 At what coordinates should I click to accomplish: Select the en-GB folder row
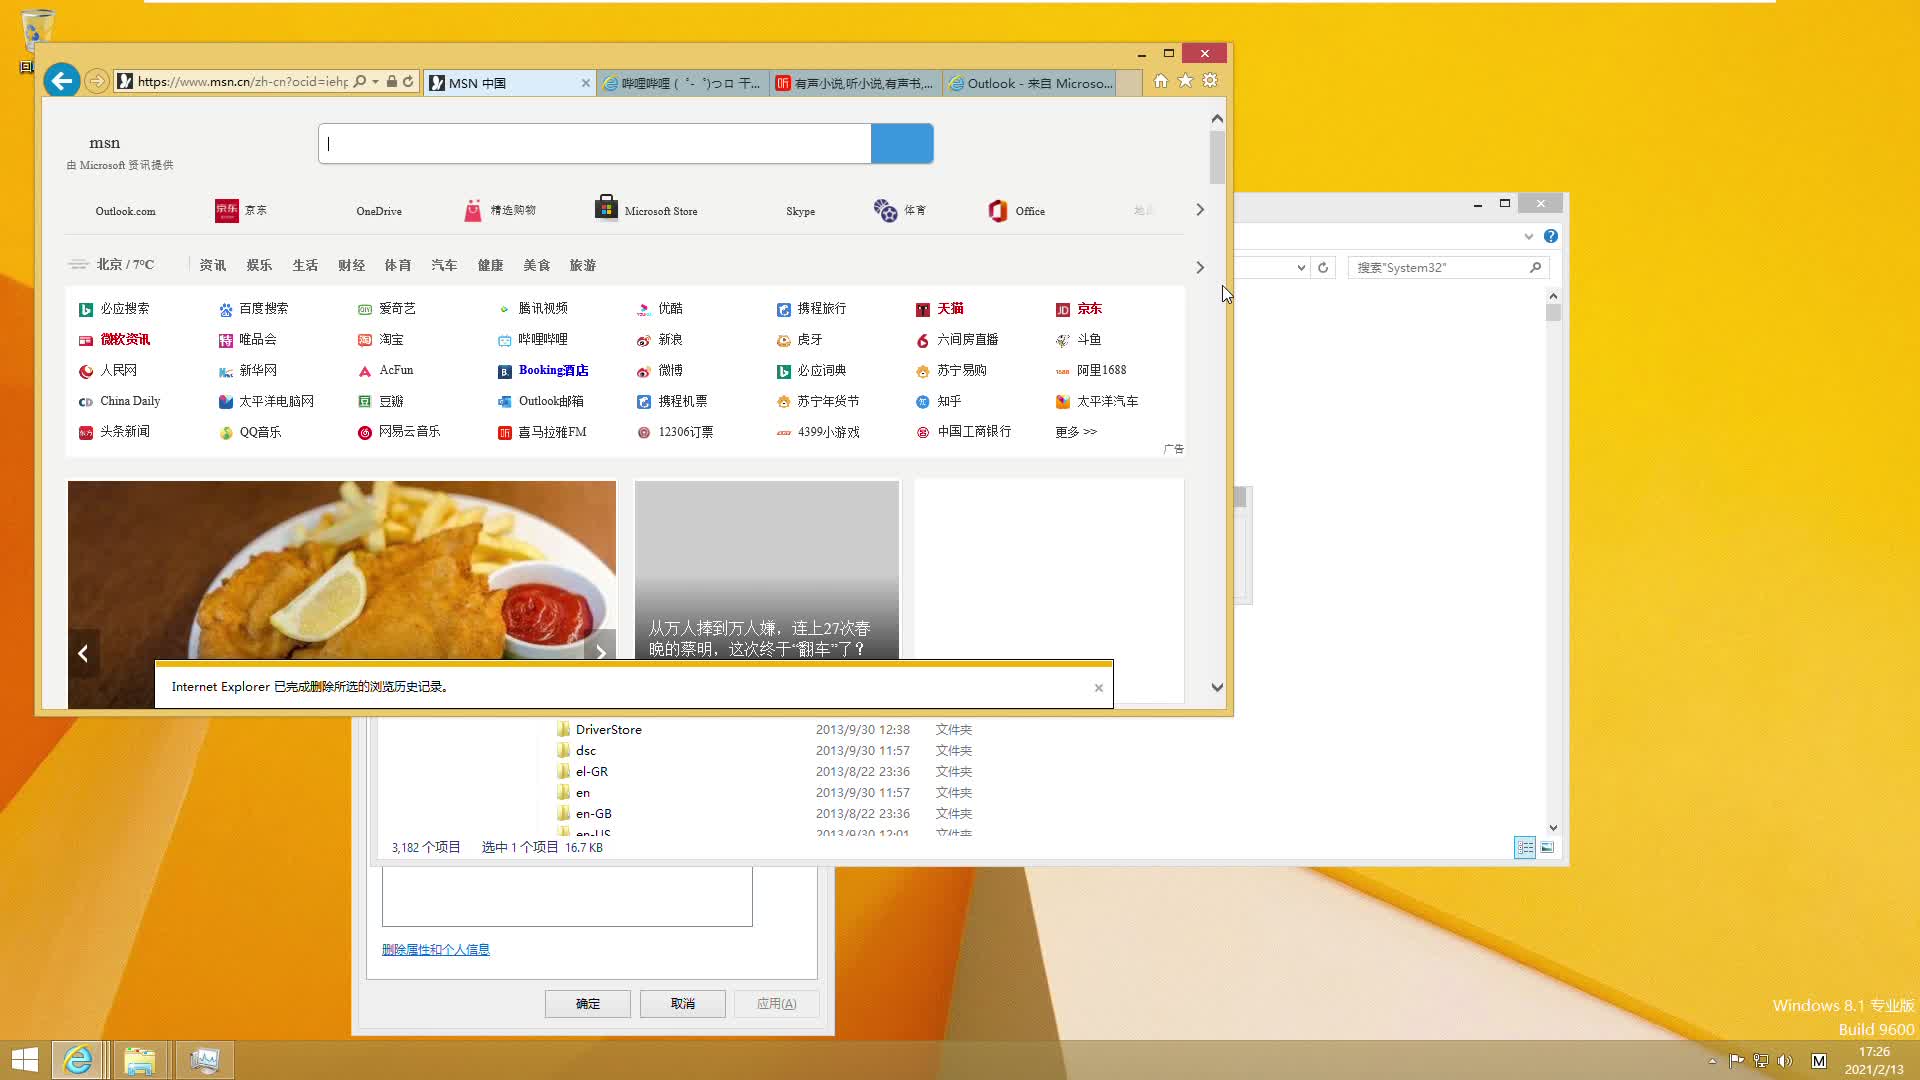pyautogui.click(x=765, y=814)
